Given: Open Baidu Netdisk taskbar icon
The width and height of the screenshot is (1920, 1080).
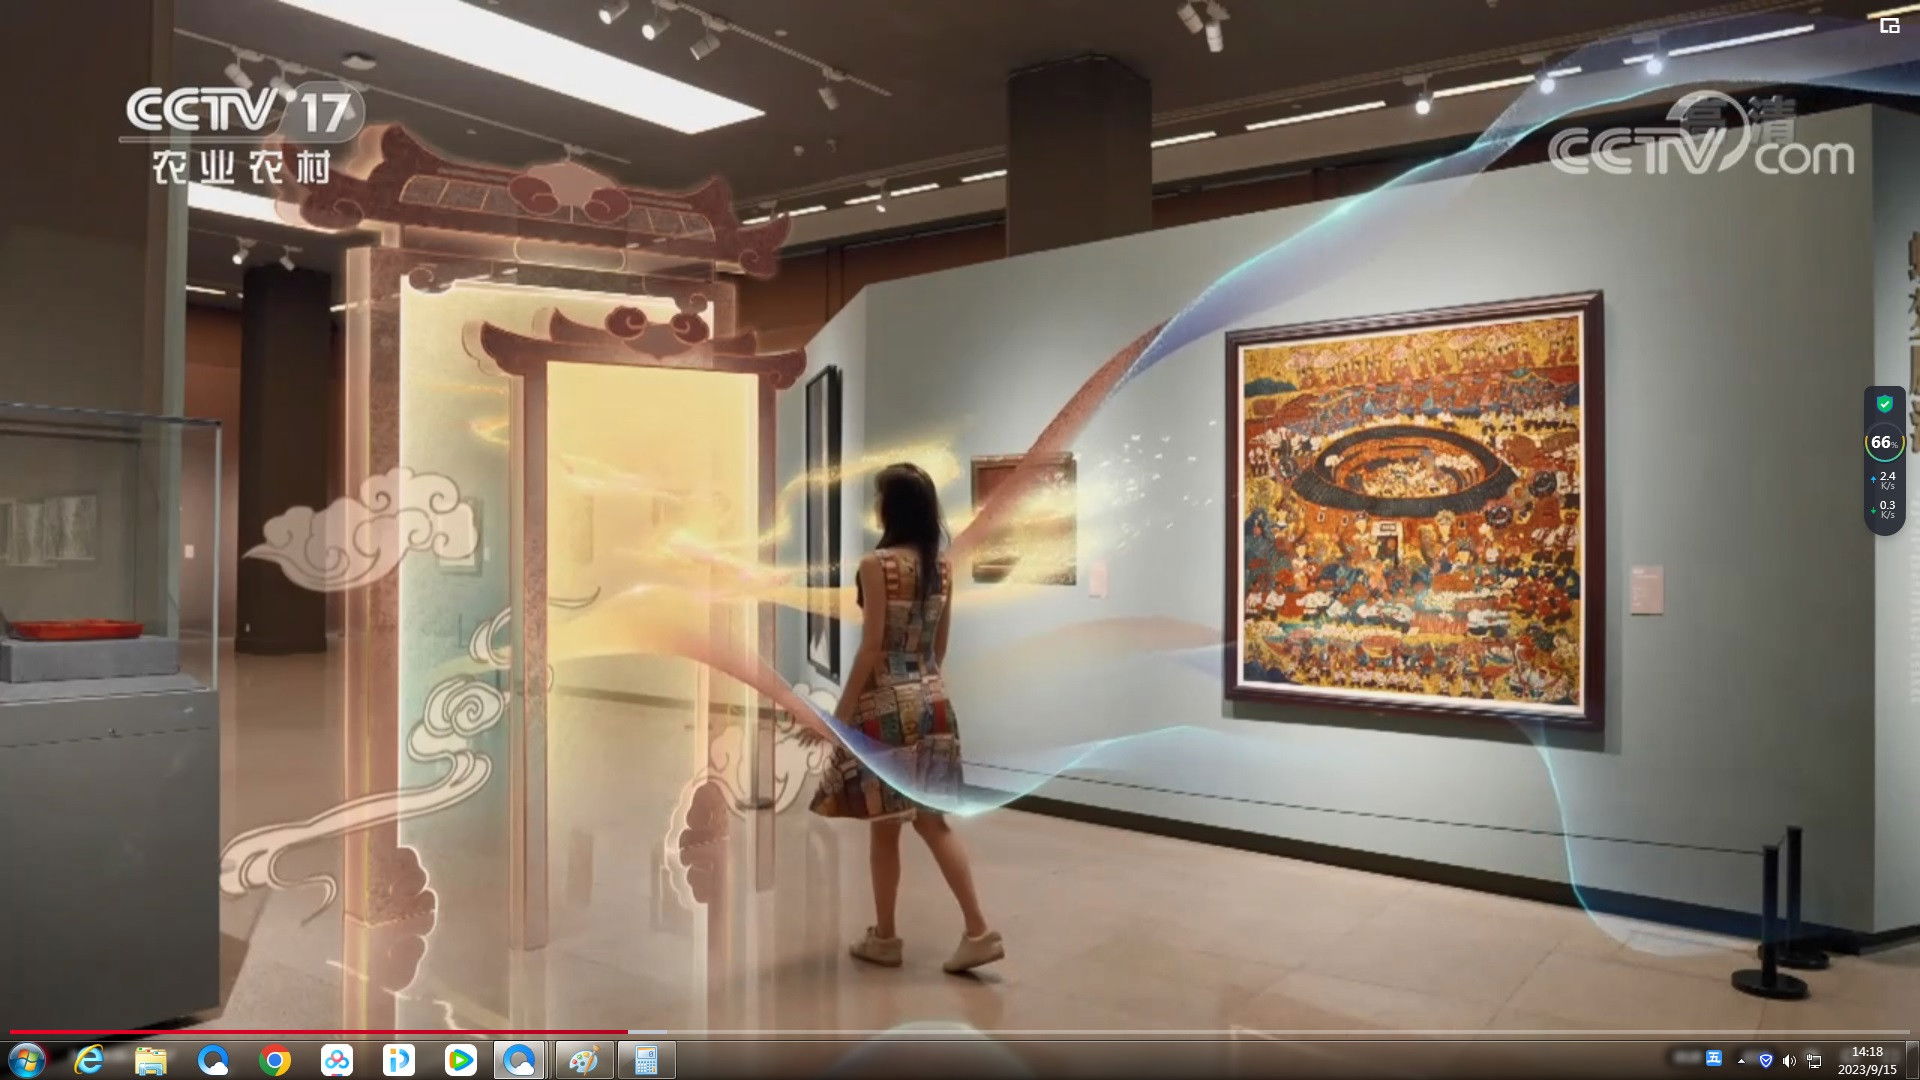Looking at the screenshot, I should [337, 1060].
